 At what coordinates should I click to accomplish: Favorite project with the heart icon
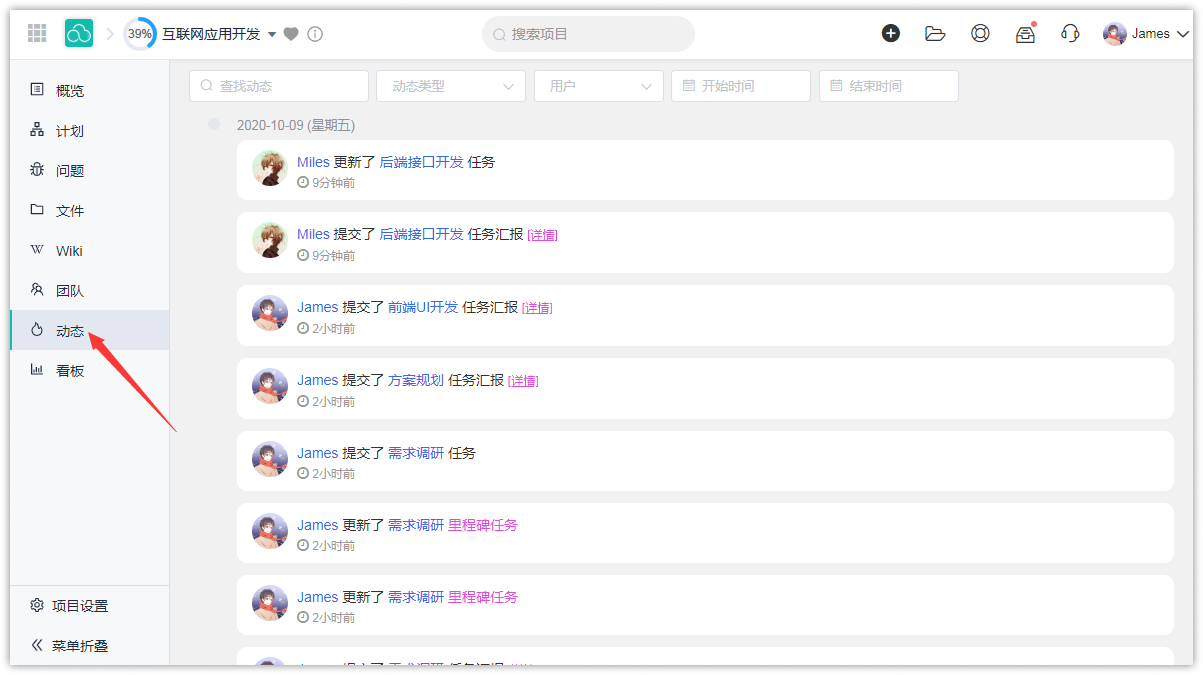pos(291,34)
